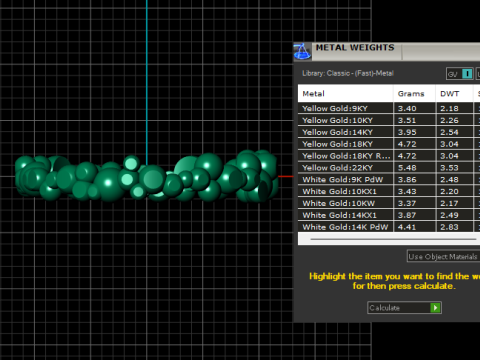Click the 2.18 DWT value
480x360 pixels.
[x=449, y=108]
